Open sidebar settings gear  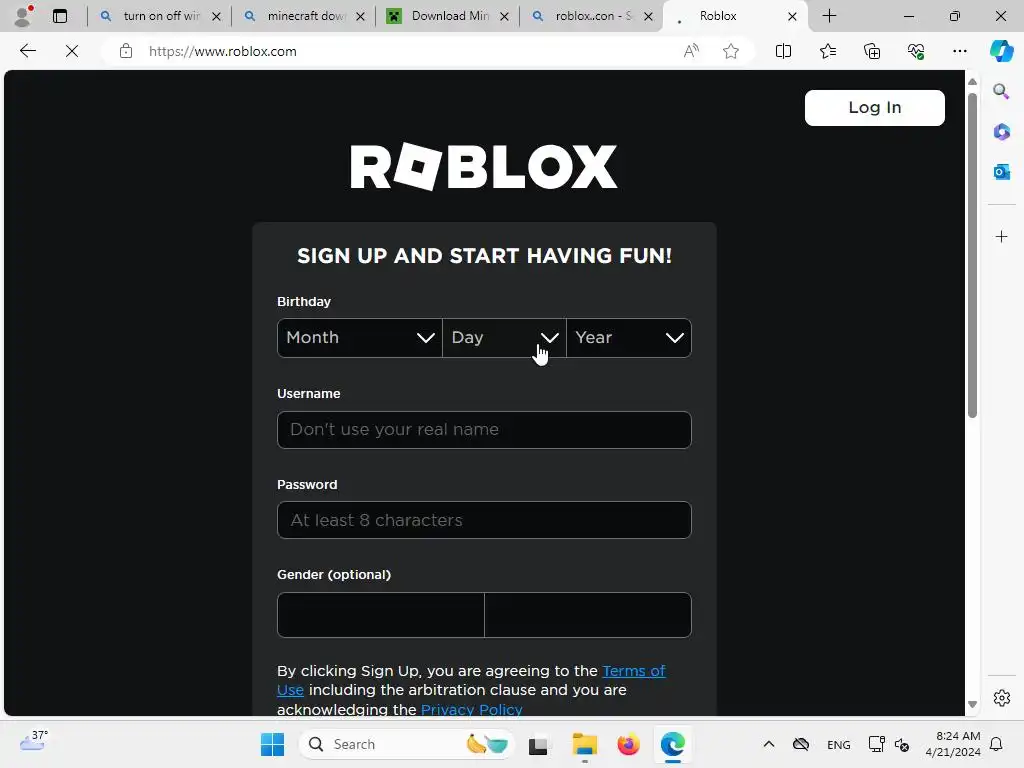[x=1001, y=698]
